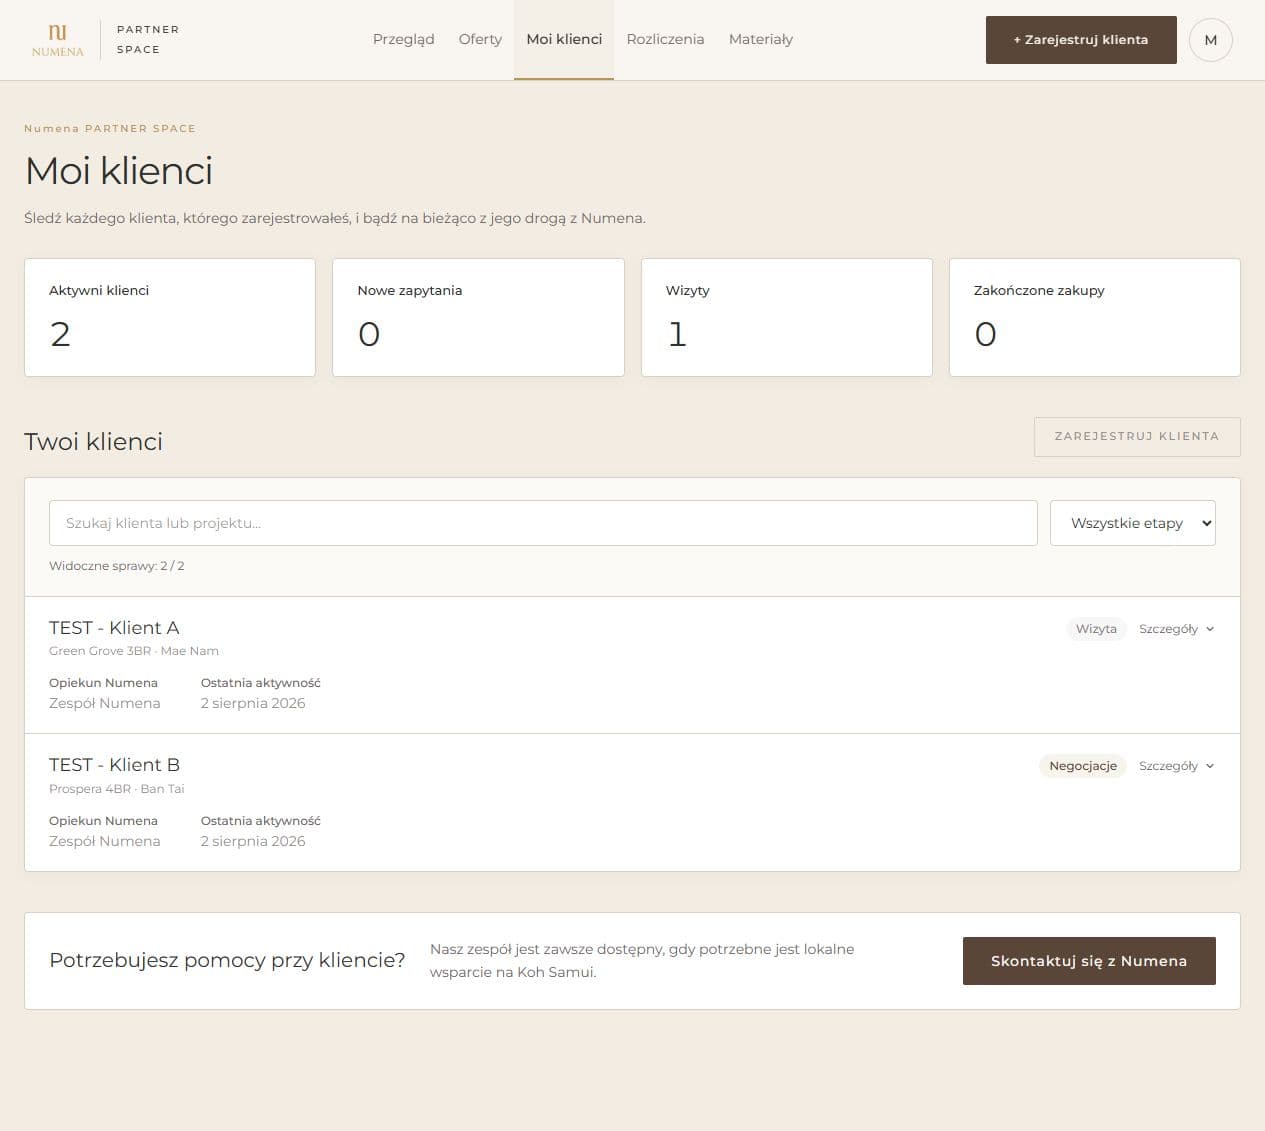Select the Wizyty stat card
This screenshot has width=1265, height=1131.
pos(787,318)
